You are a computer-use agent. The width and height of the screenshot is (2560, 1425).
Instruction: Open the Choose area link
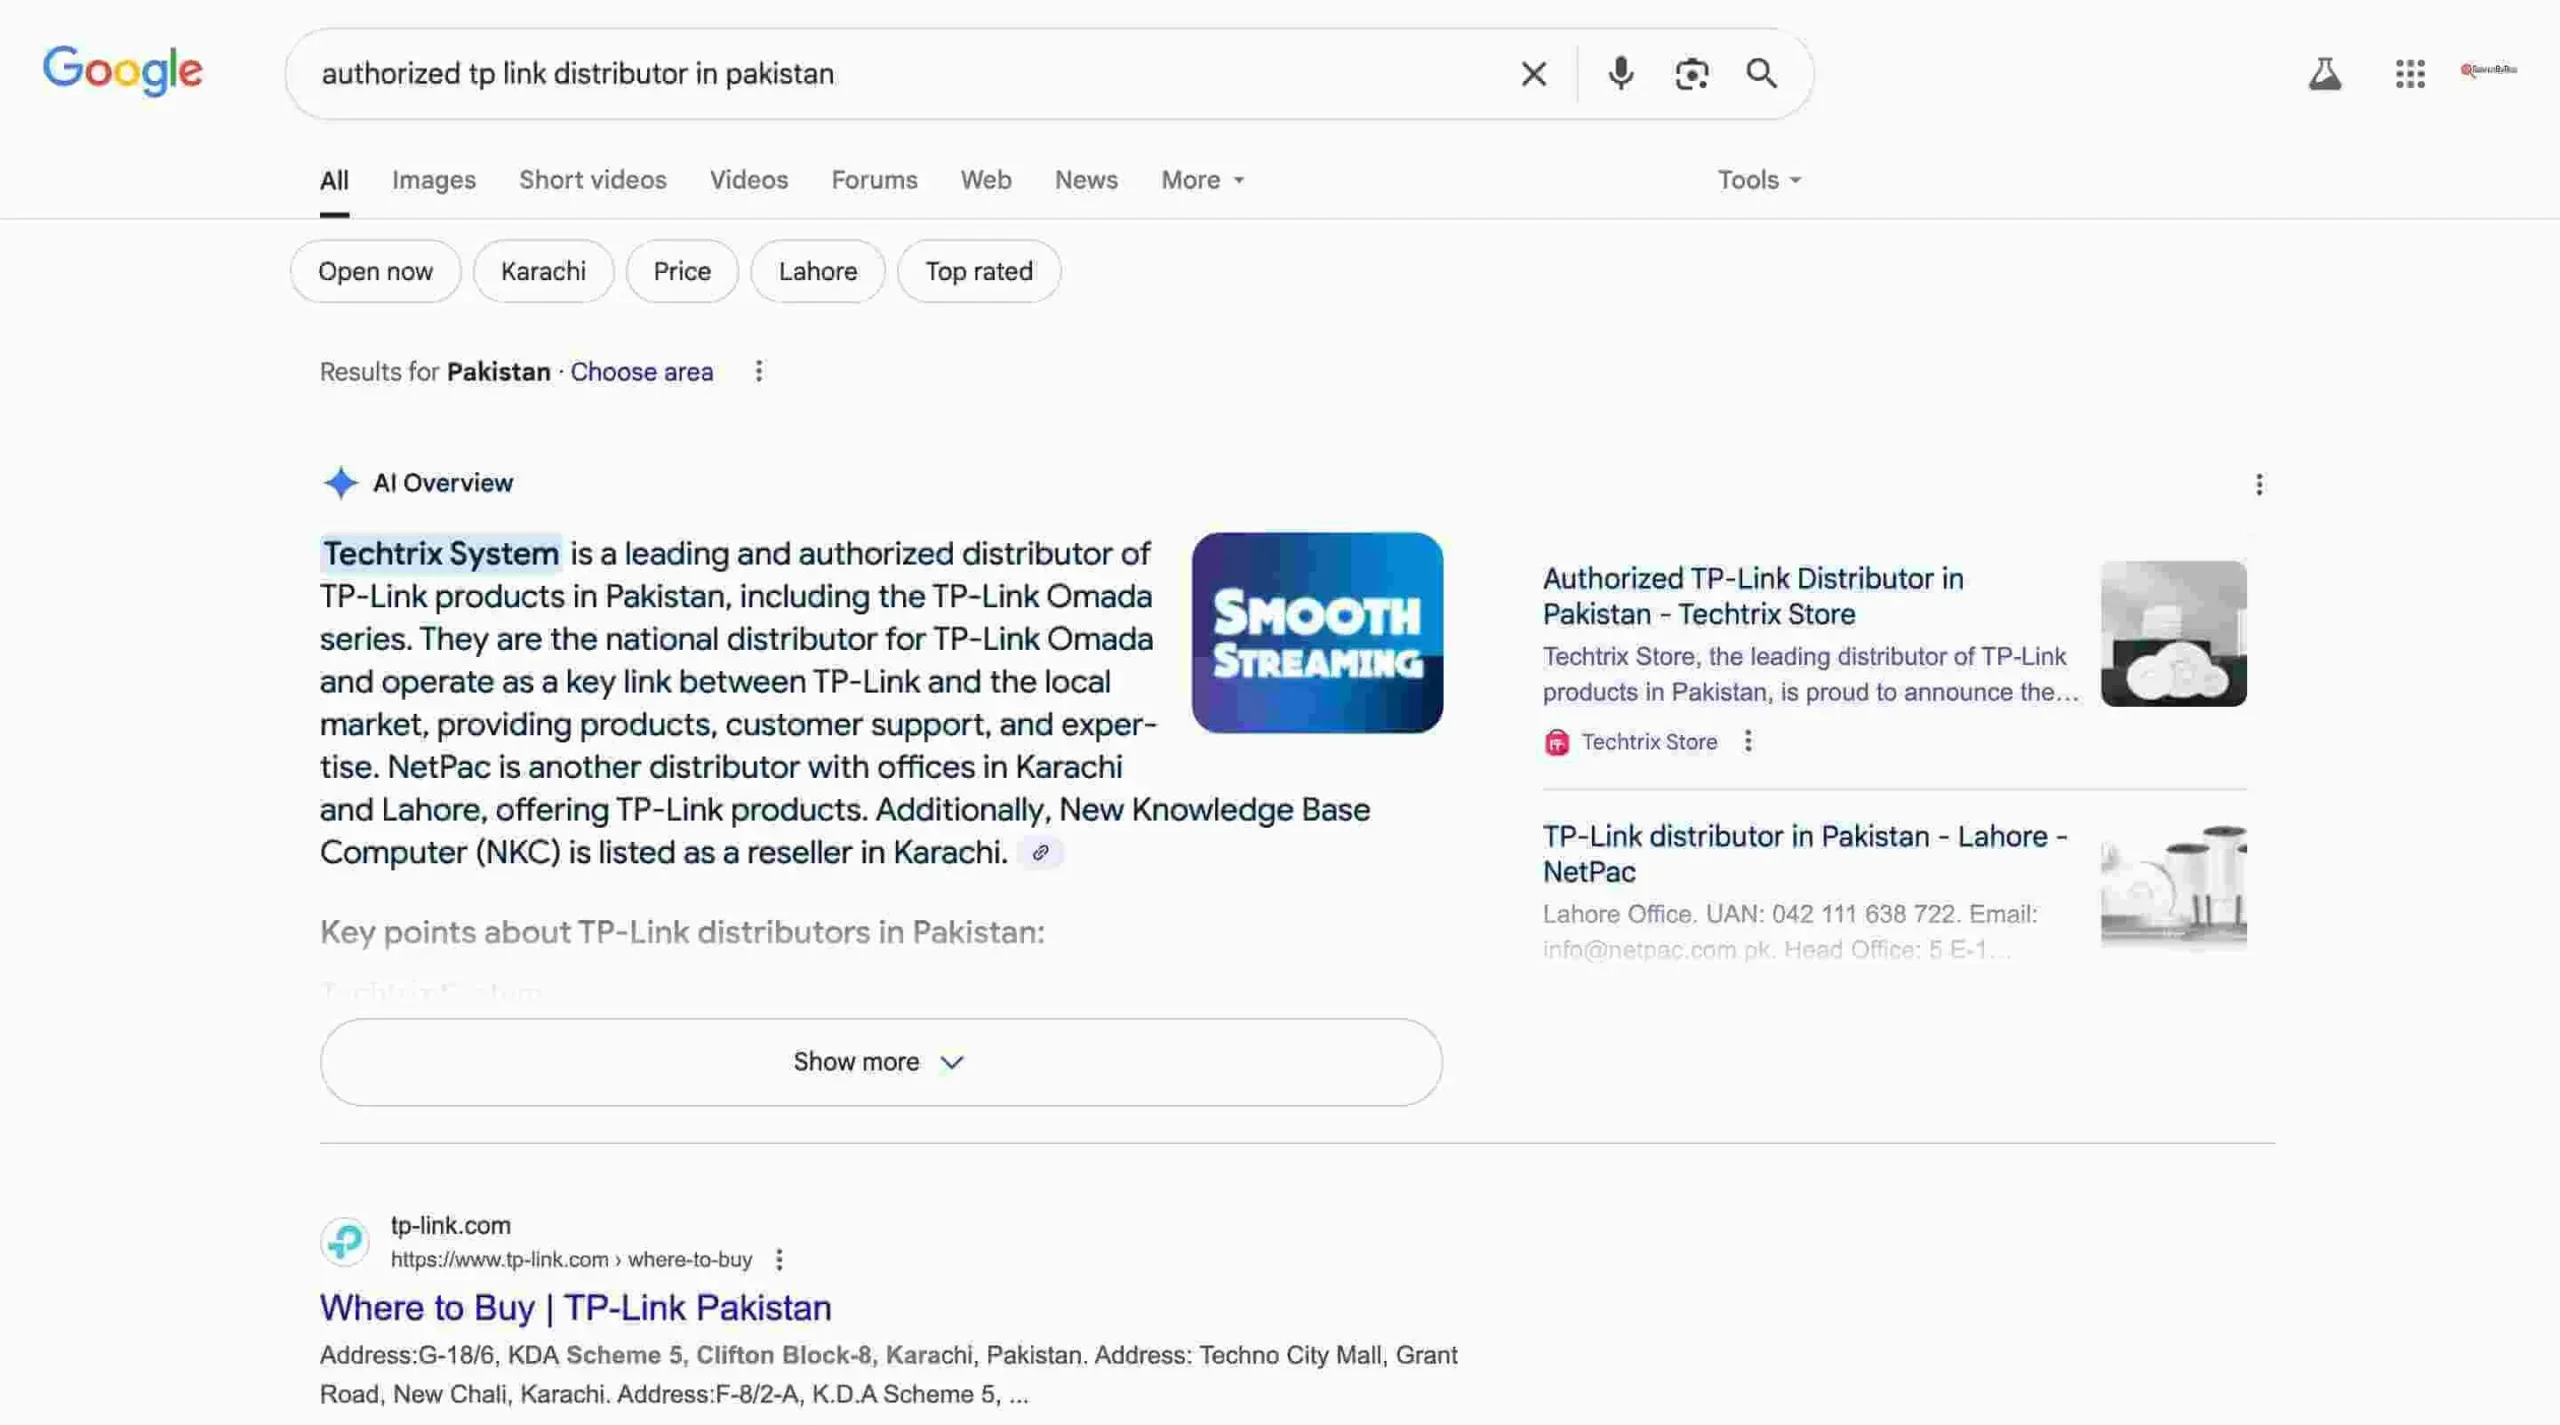tap(642, 371)
